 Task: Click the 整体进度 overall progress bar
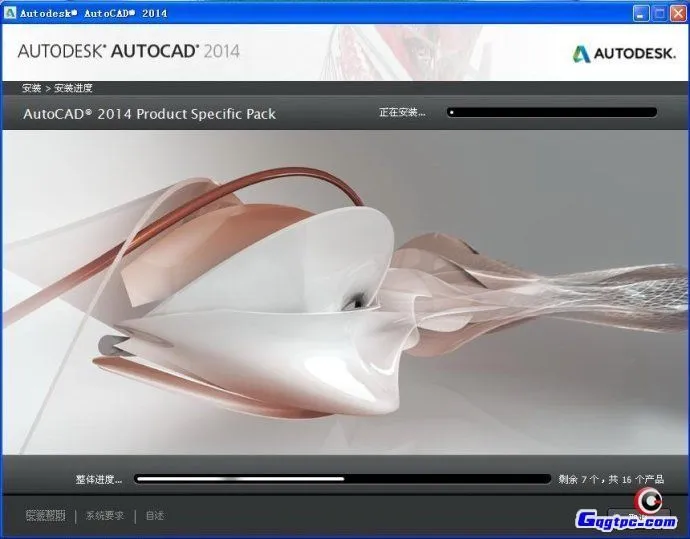point(342,479)
